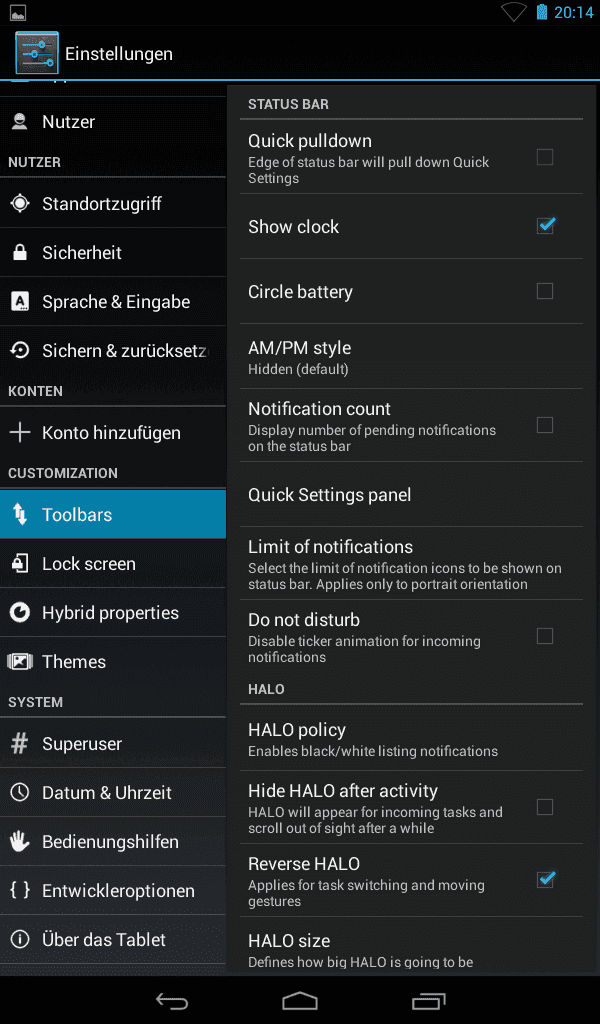The image size is (600, 1024).
Task: Enable the Quick pulldown checkbox
Action: tap(545, 157)
